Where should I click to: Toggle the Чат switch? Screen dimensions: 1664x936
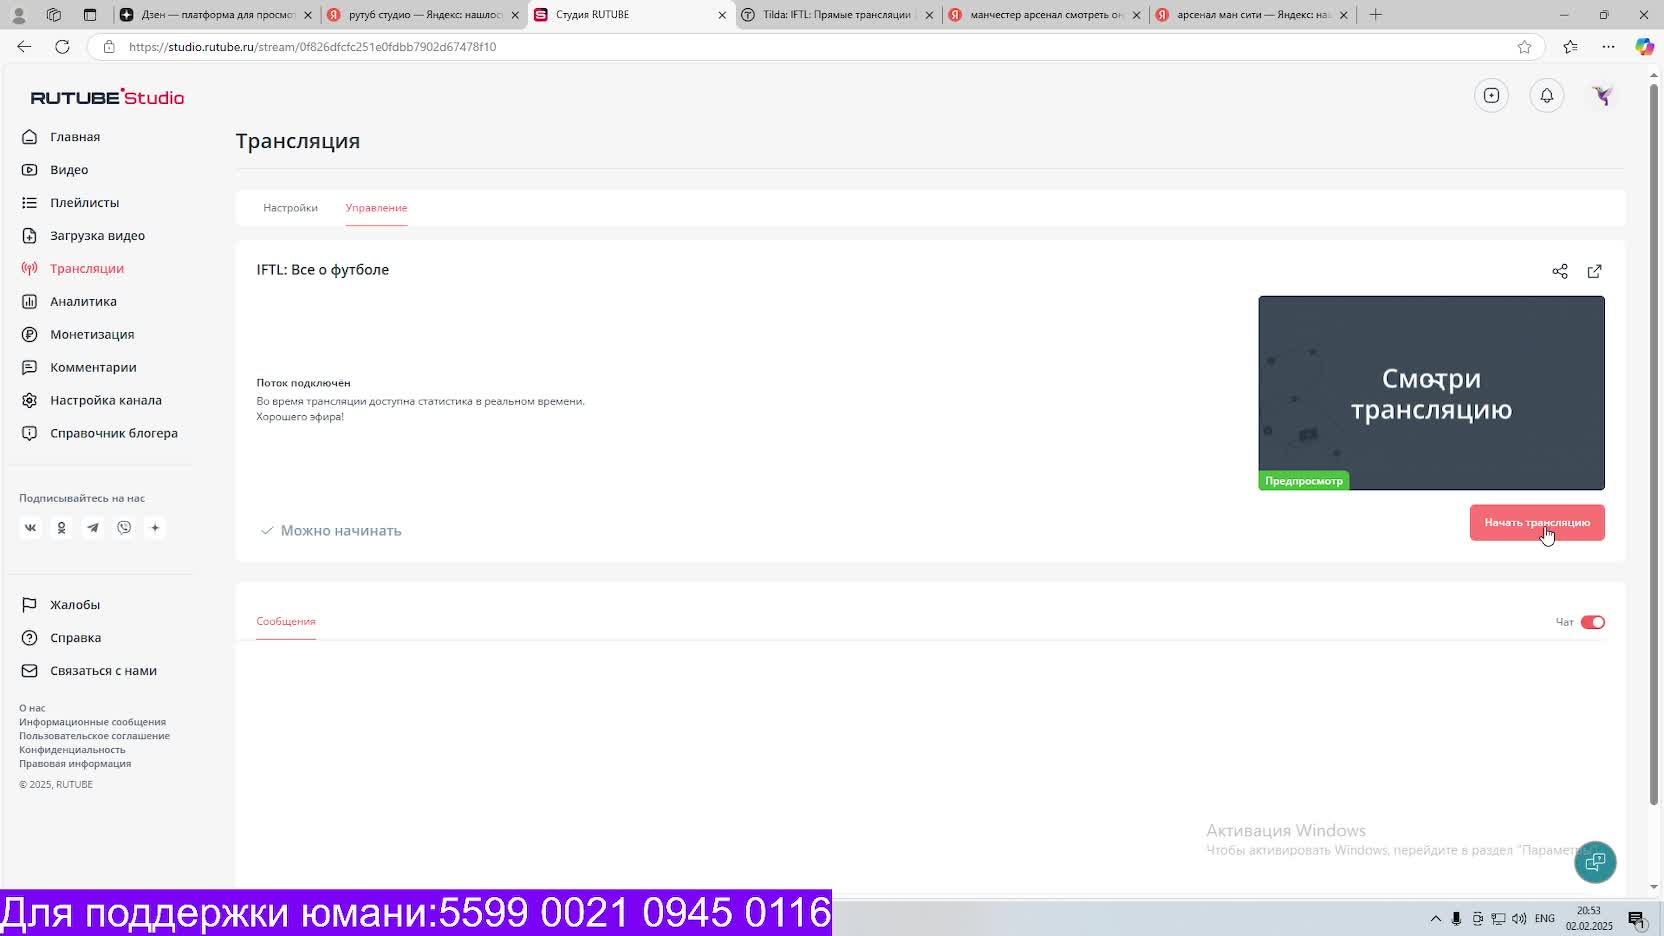pos(1592,622)
